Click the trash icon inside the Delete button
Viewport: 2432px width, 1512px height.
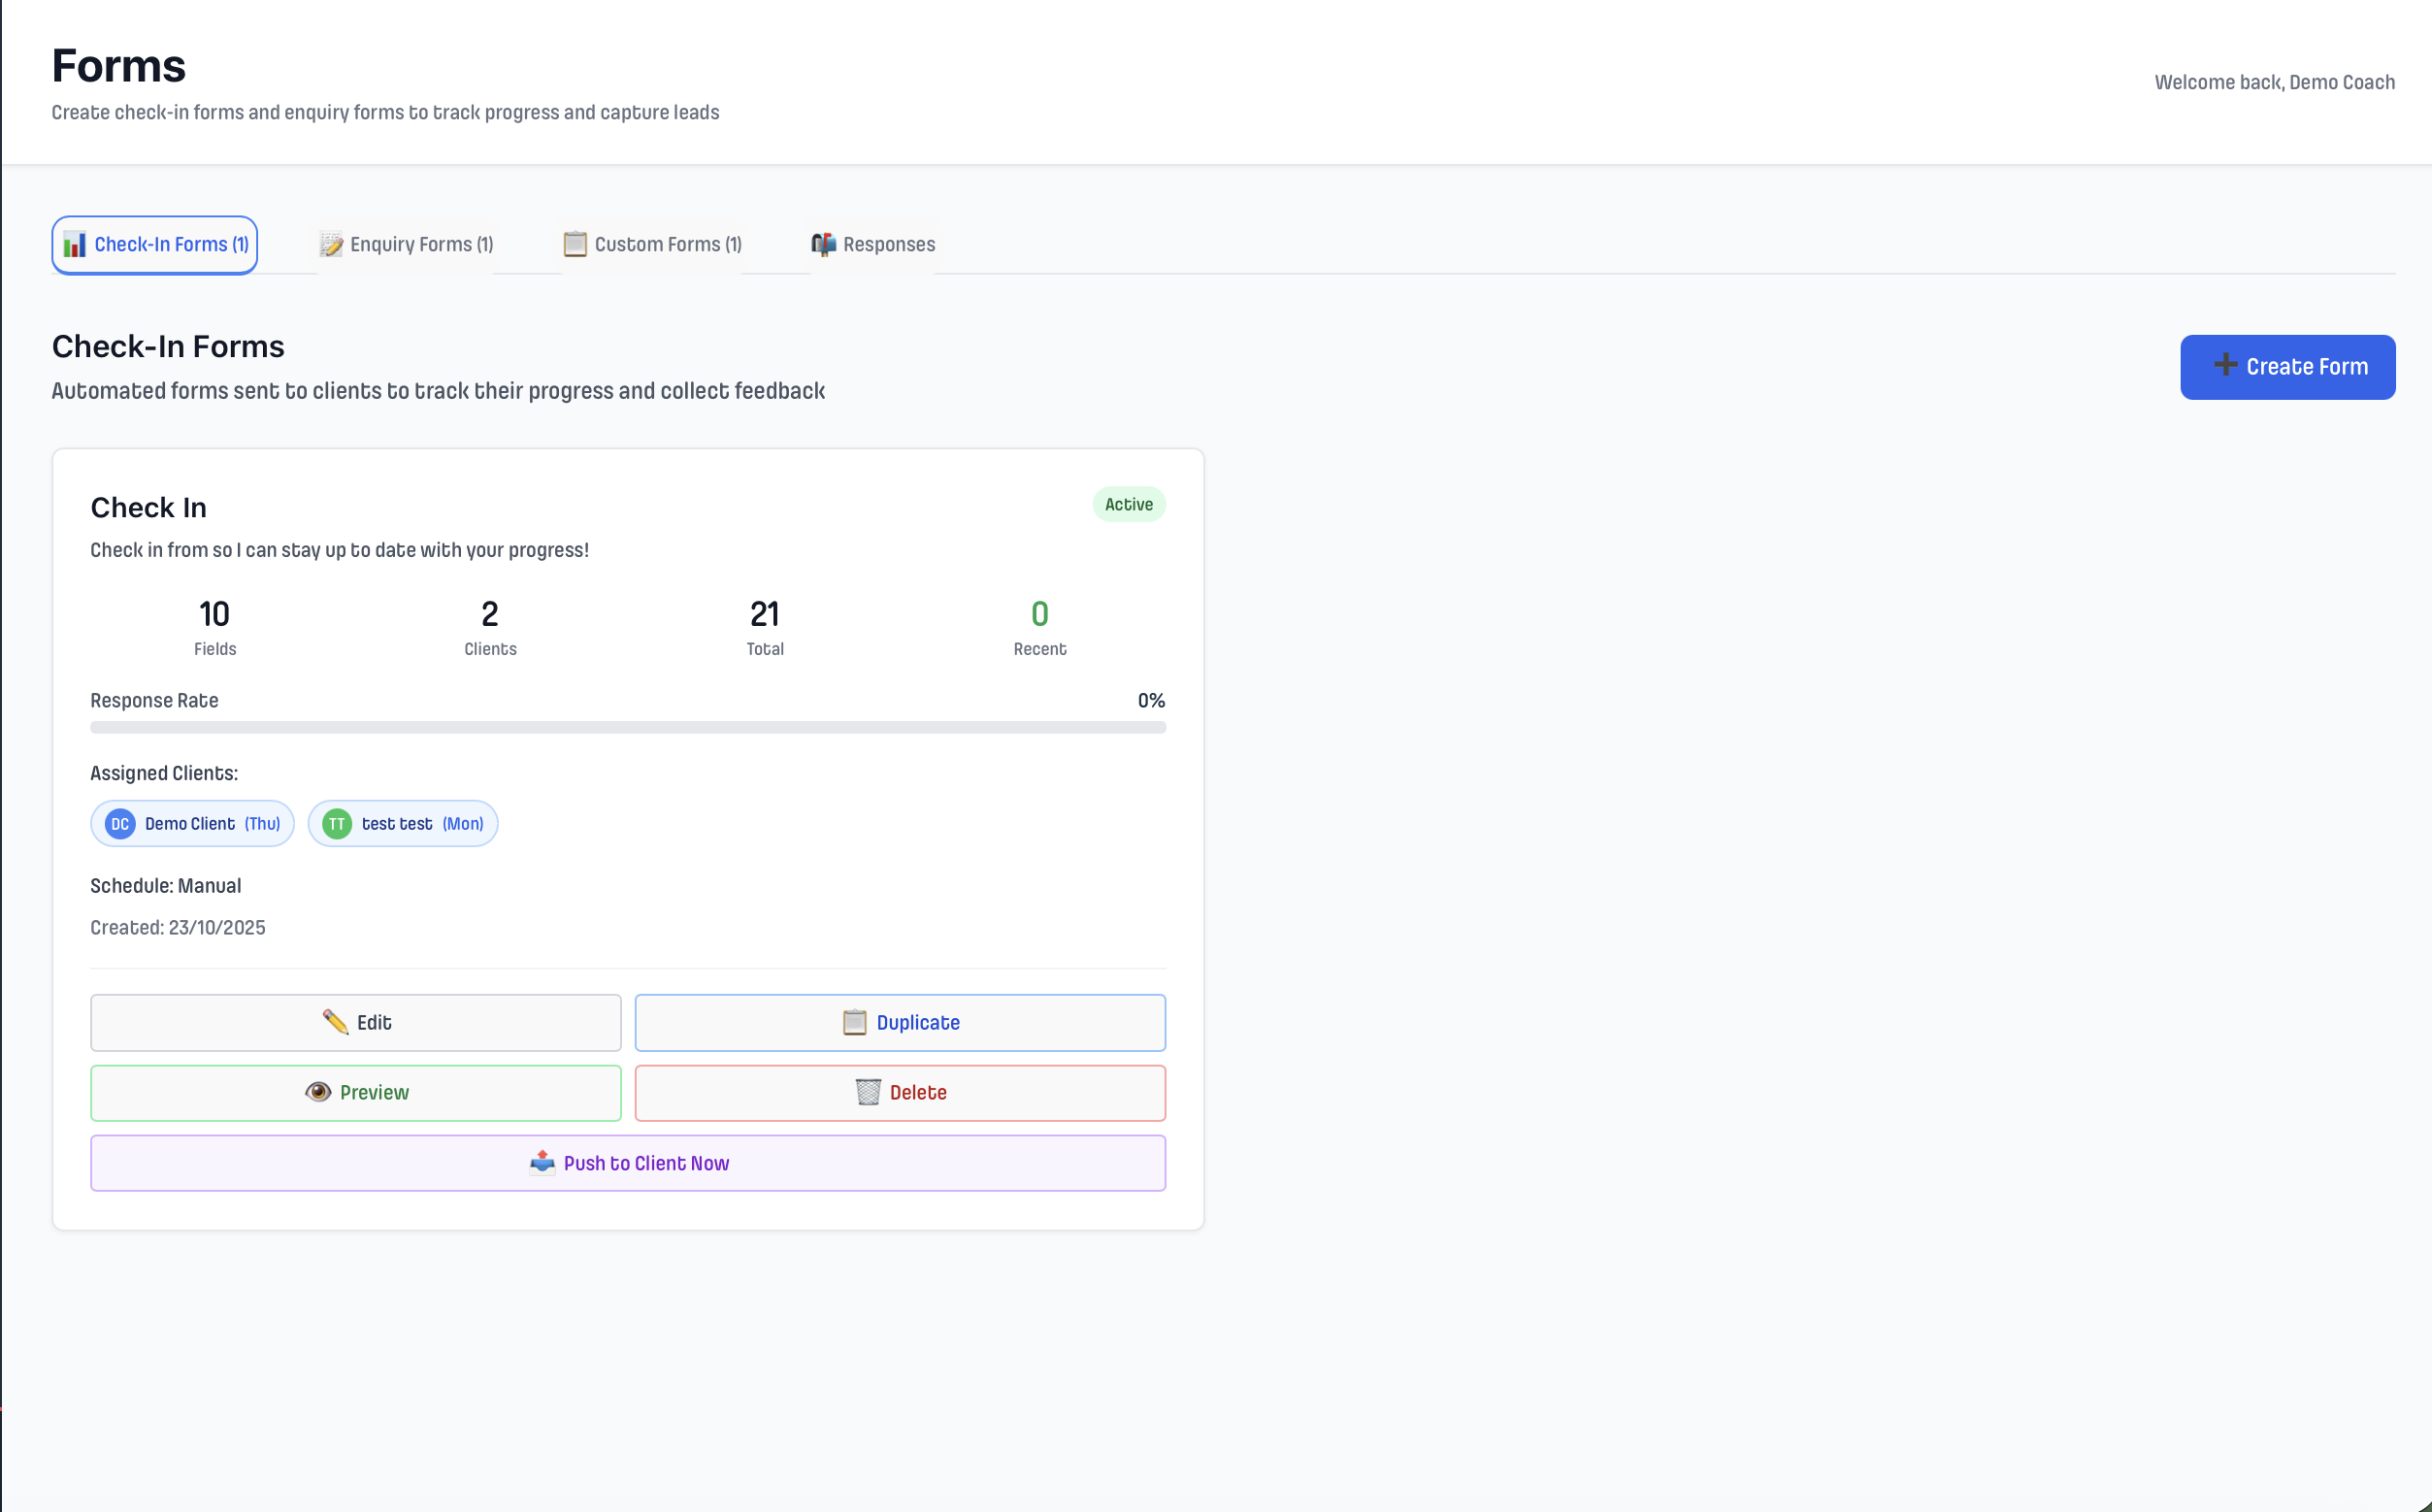click(x=867, y=1092)
